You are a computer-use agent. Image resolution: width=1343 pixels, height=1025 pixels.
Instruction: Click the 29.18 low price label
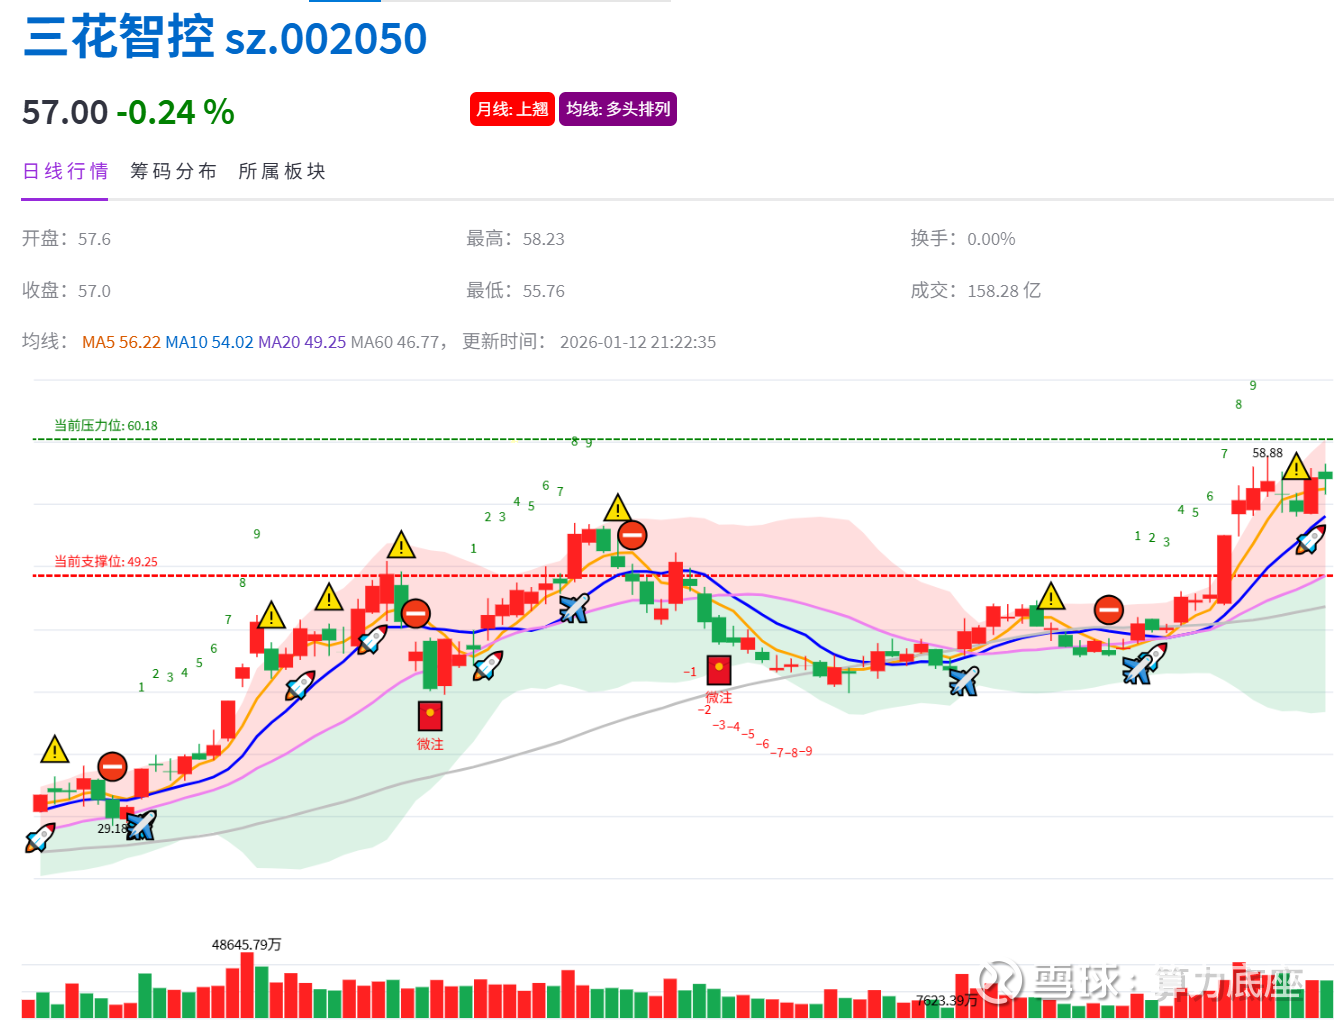[x=112, y=828]
